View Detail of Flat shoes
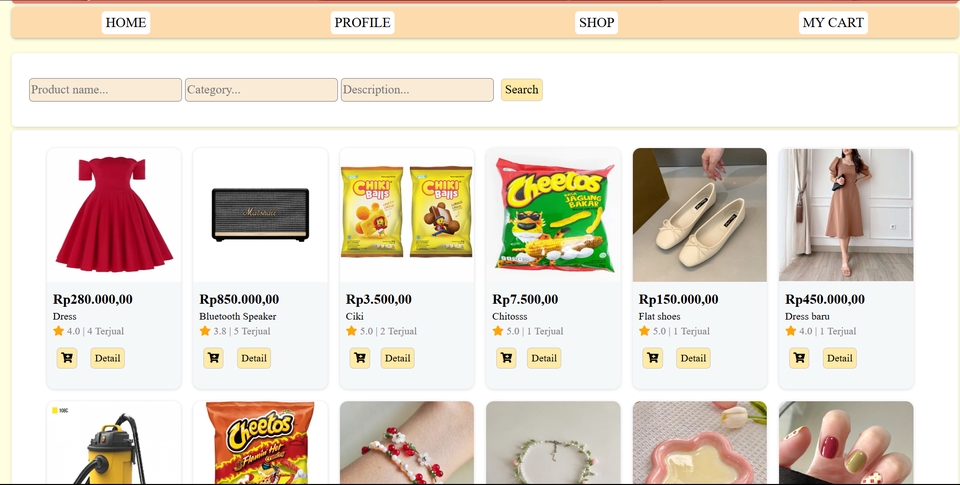 (x=693, y=358)
